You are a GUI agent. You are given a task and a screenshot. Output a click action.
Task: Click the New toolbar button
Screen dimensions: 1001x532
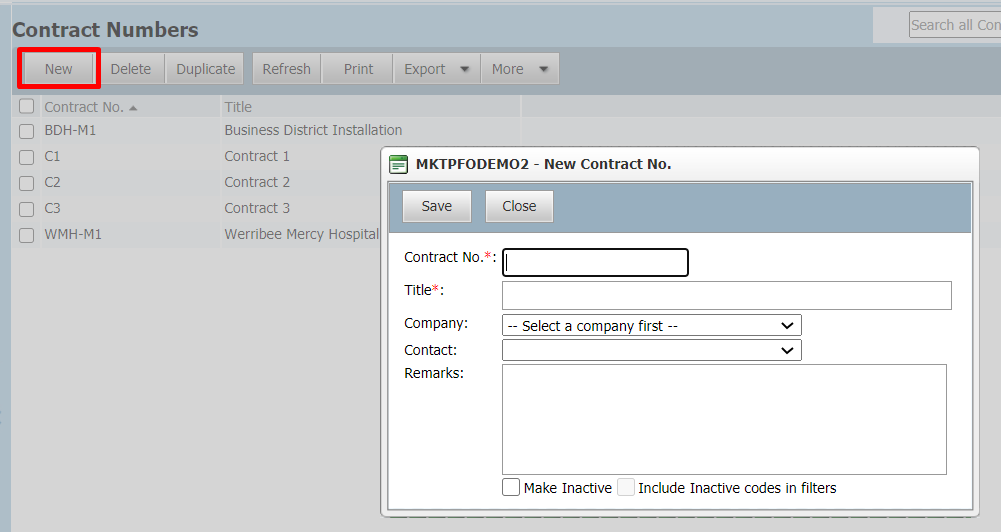(59, 68)
